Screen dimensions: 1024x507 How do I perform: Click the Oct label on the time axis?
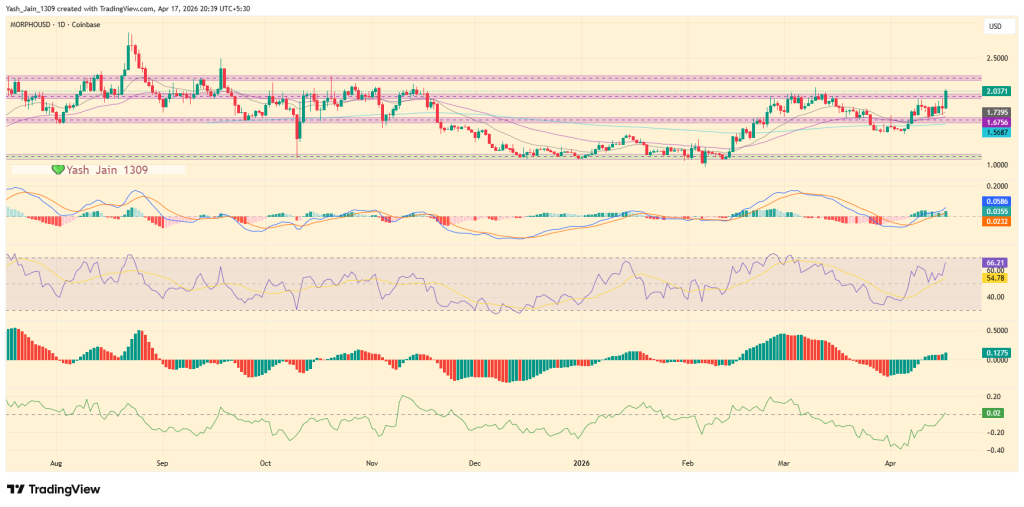pyautogui.click(x=265, y=464)
